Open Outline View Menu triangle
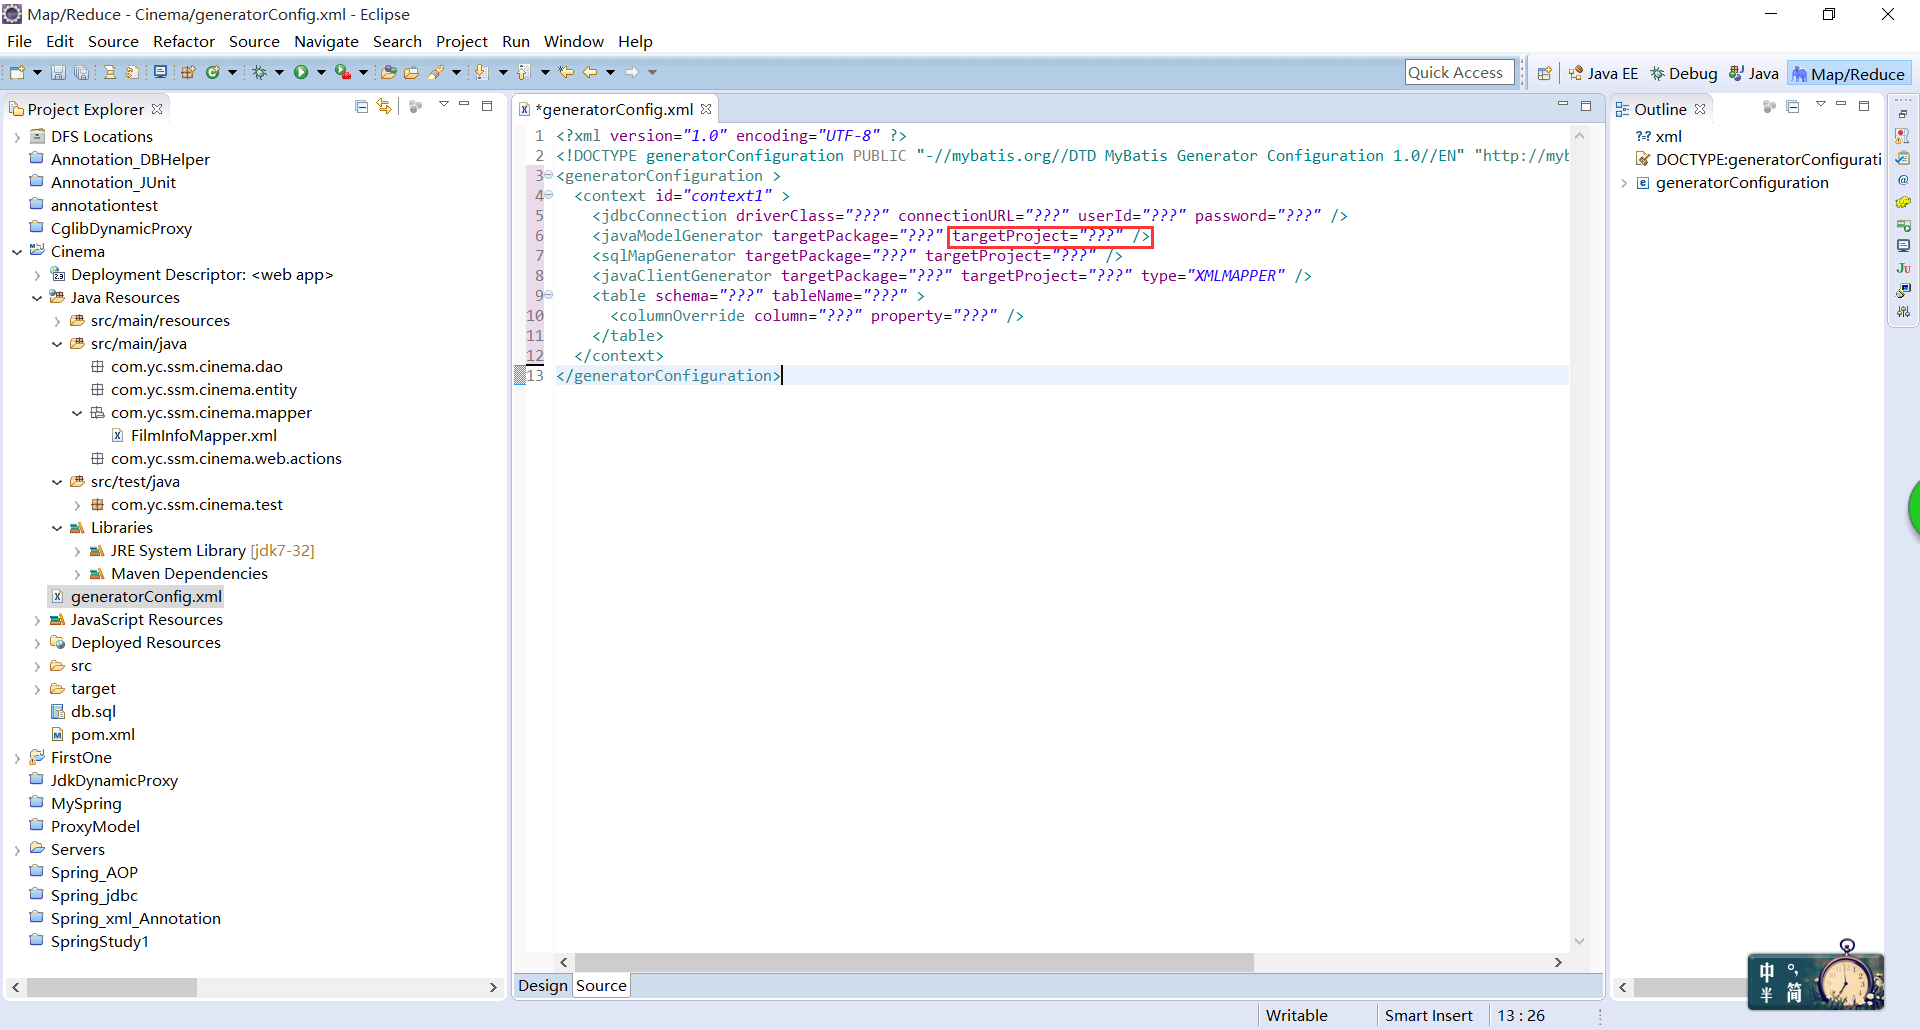 [x=1820, y=105]
